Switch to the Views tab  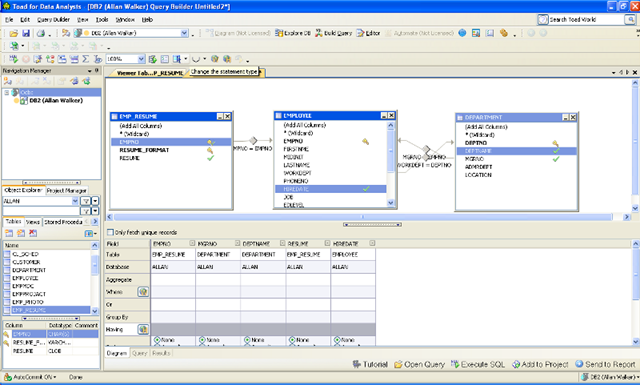tap(33, 222)
